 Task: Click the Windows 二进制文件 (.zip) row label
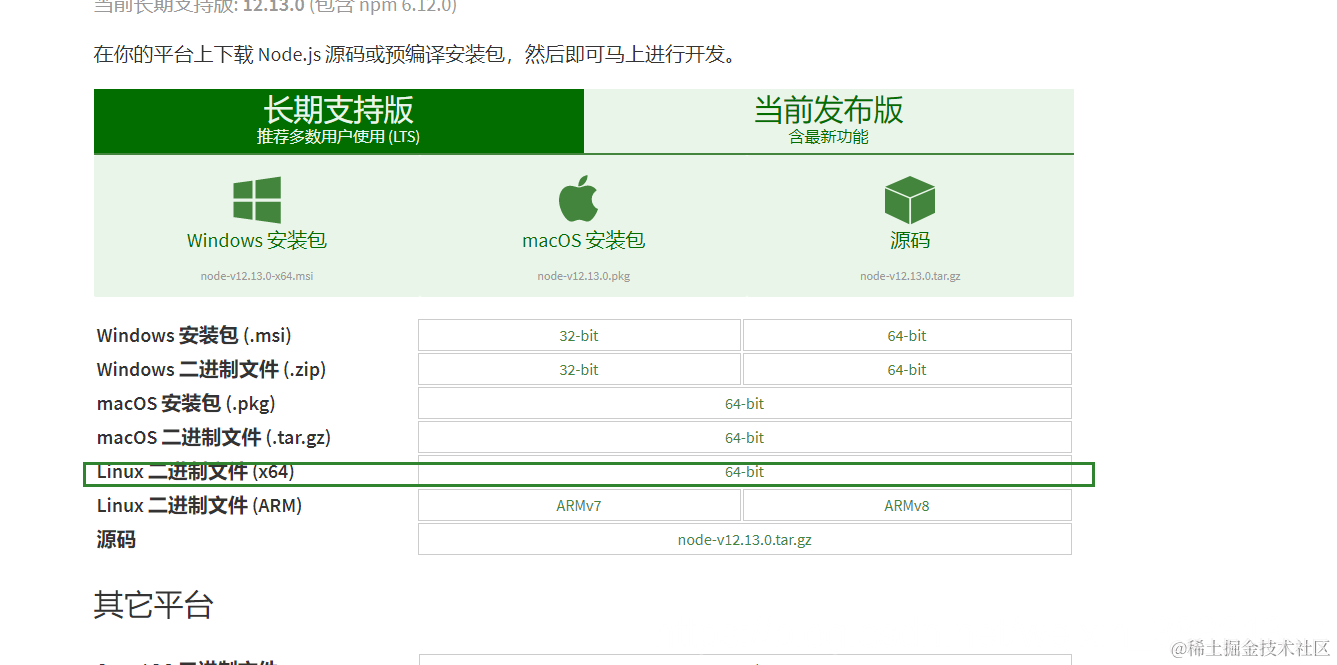[x=211, y=370]
